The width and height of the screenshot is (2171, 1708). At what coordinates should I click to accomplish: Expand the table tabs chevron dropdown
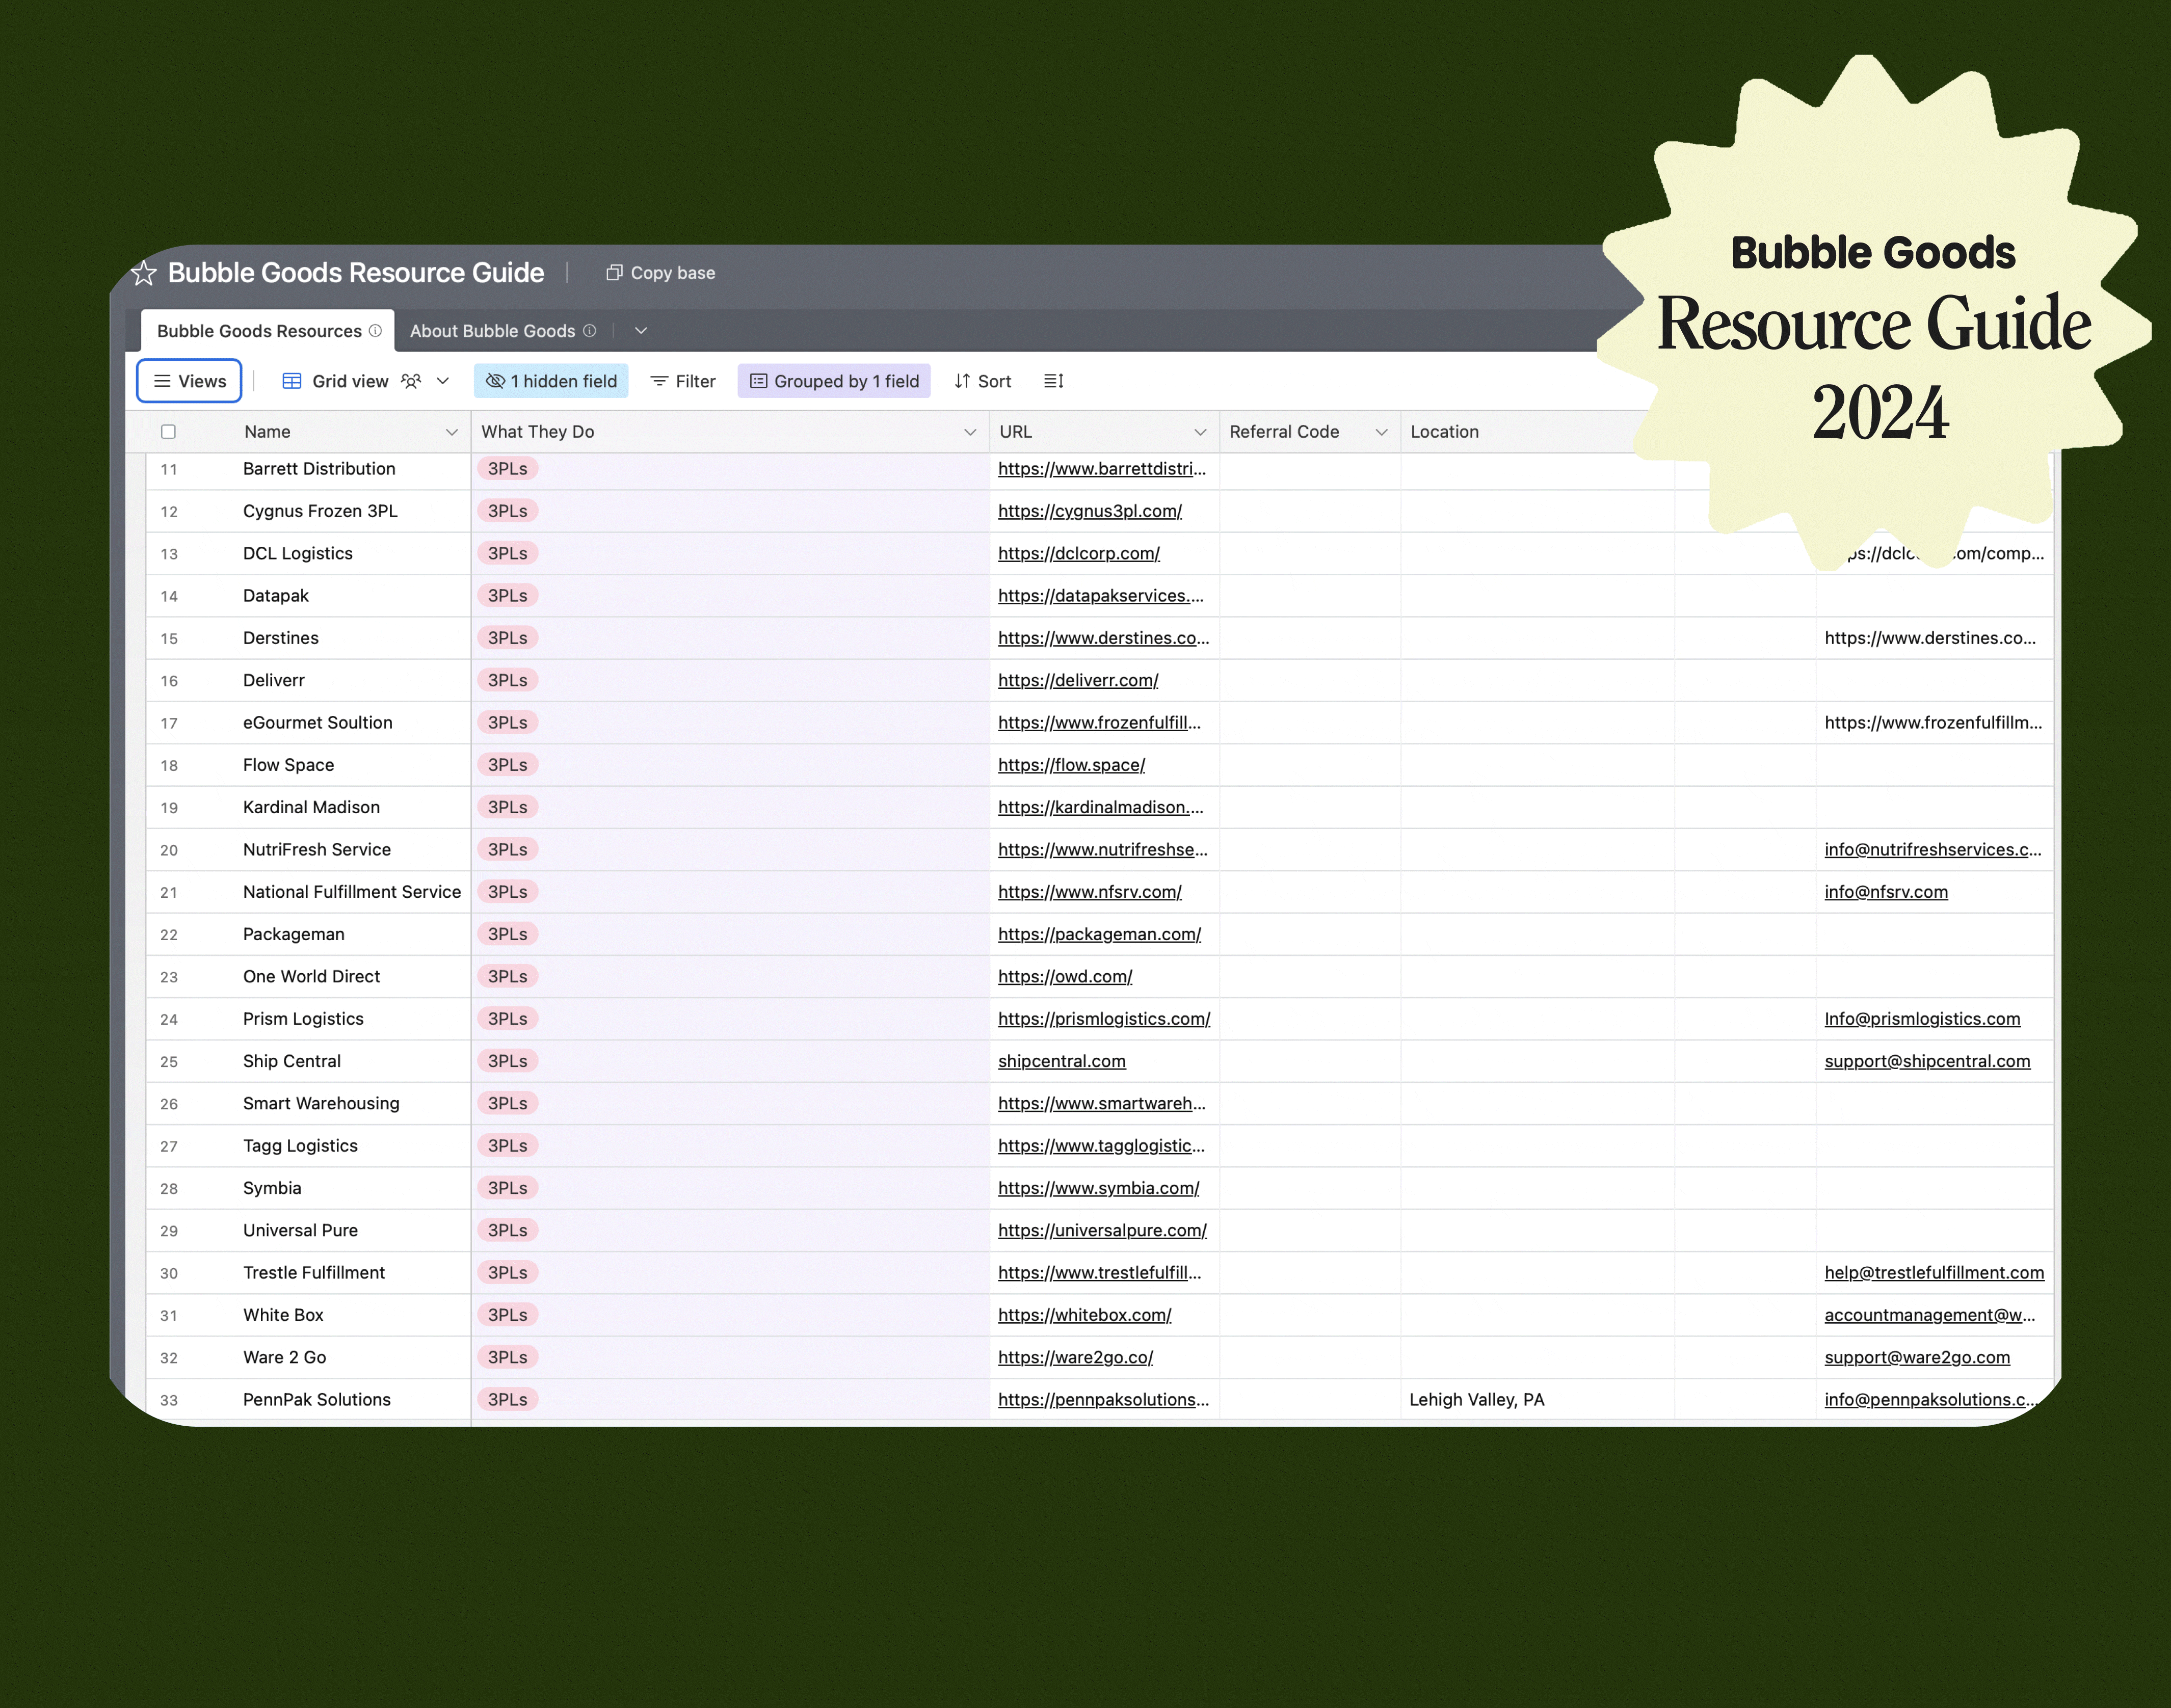(641, 331)
